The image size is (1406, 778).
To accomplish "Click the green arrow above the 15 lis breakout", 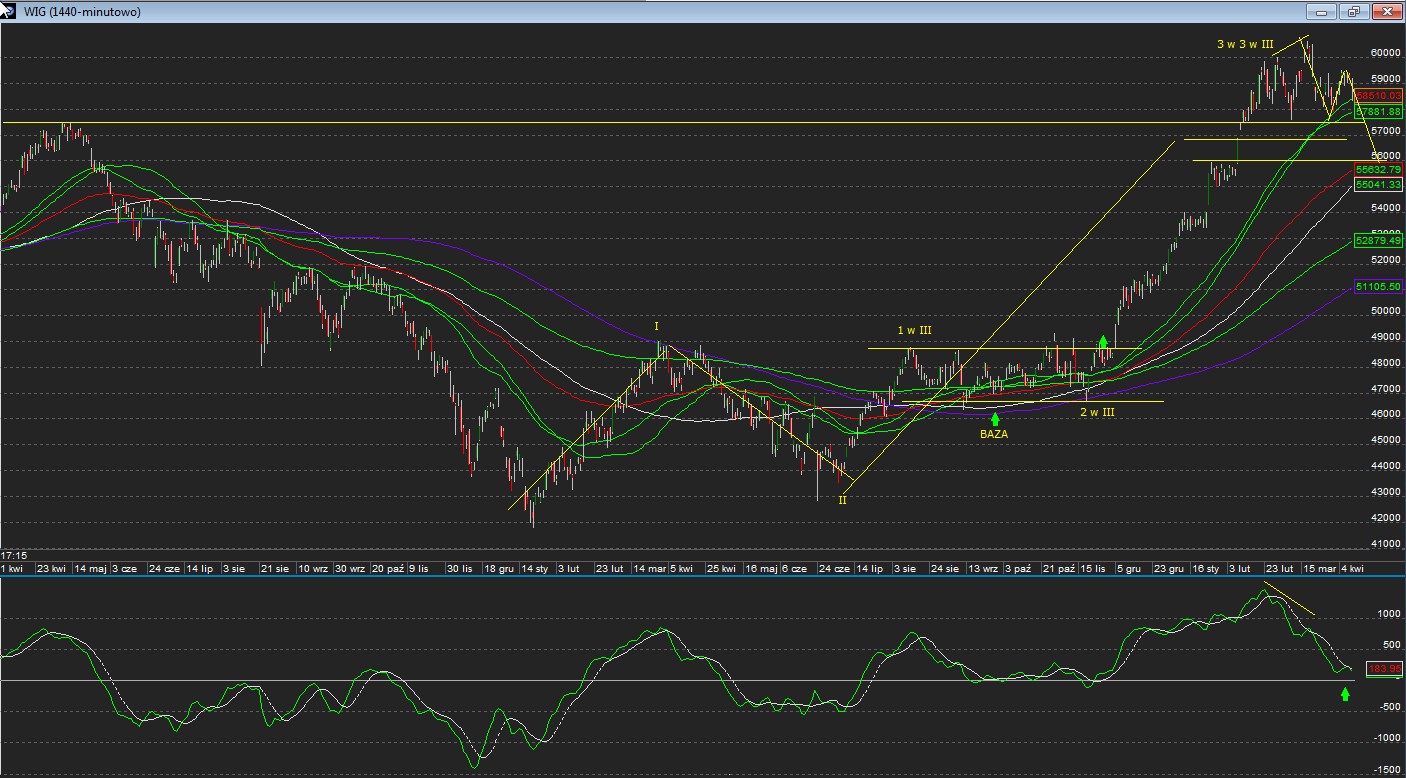I will [1104, 342].
